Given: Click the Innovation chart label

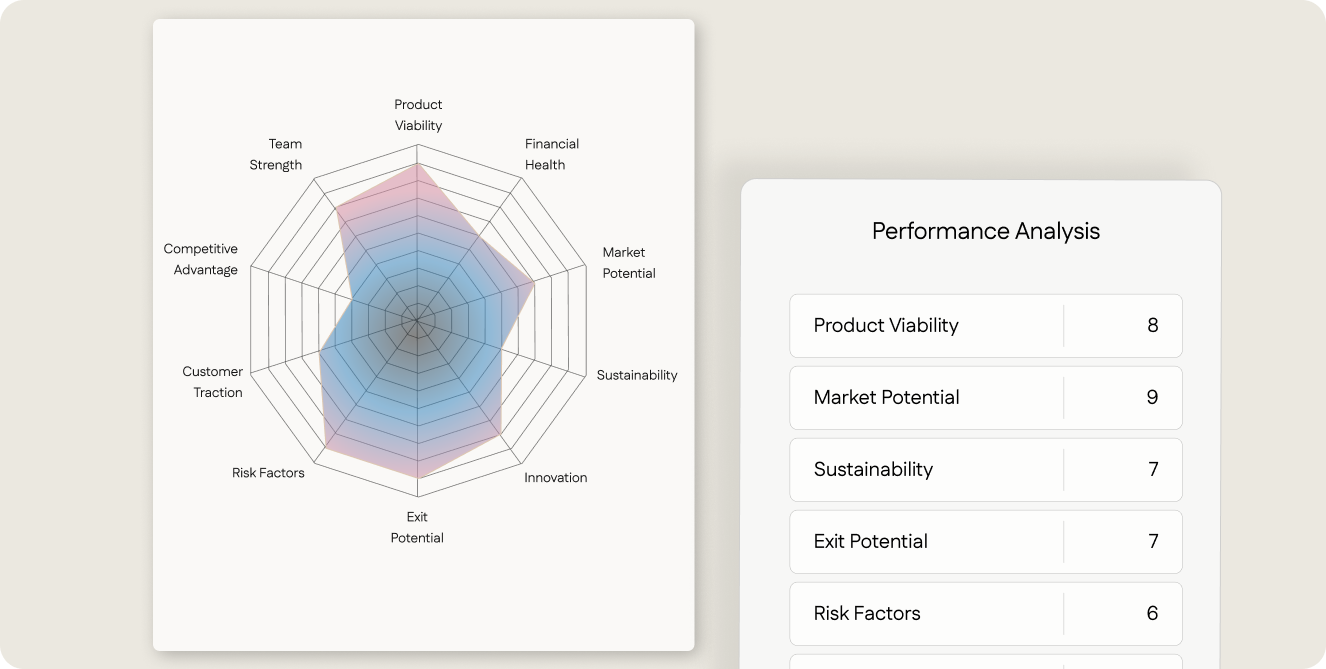Looking at the screenshot, I should click(555, 477).
